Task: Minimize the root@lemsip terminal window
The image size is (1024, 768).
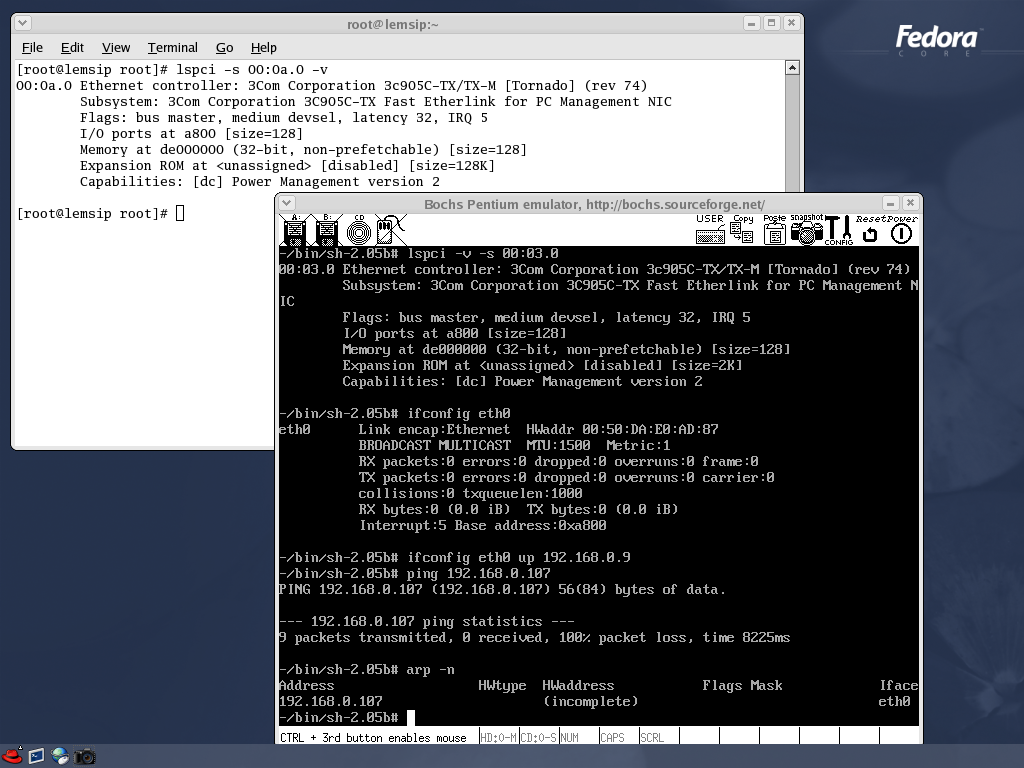Action: point(752,24)
